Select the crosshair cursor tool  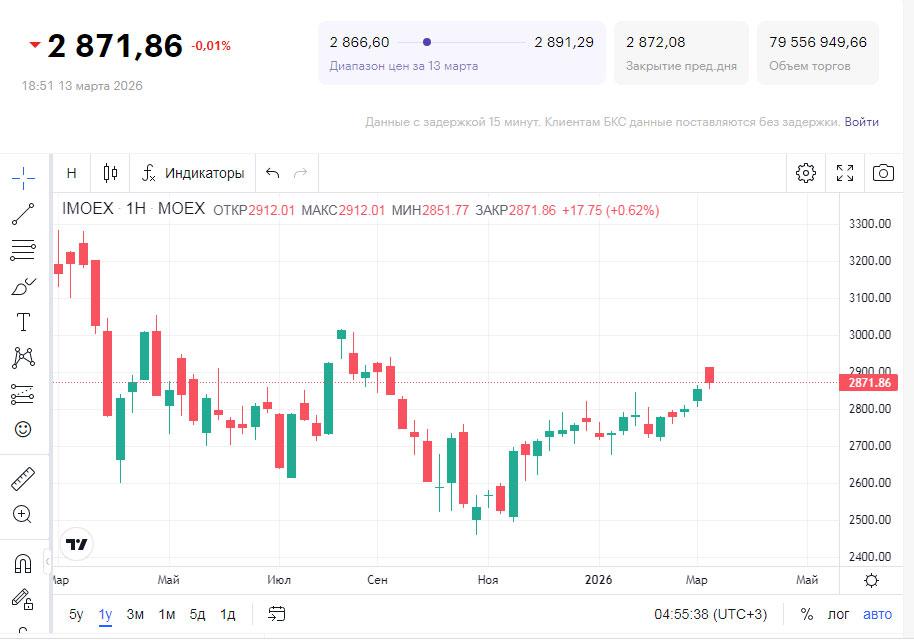tap(23, 178)
